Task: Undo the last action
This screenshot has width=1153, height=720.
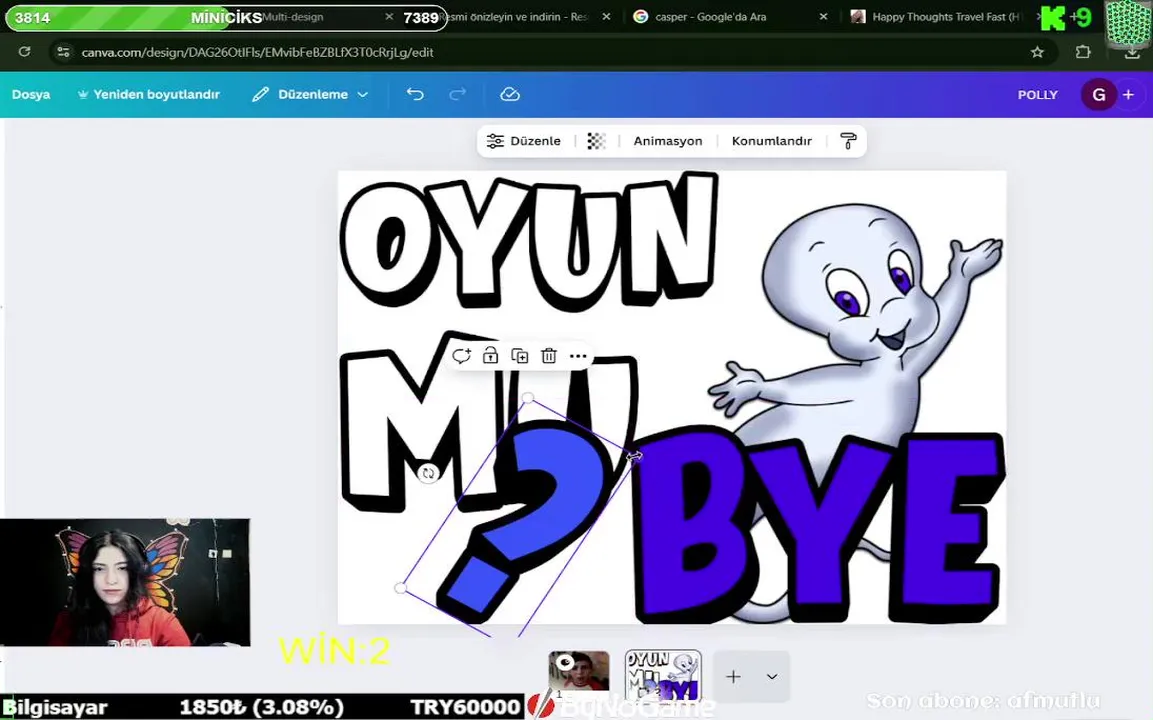Action: [x=415, y=94]
